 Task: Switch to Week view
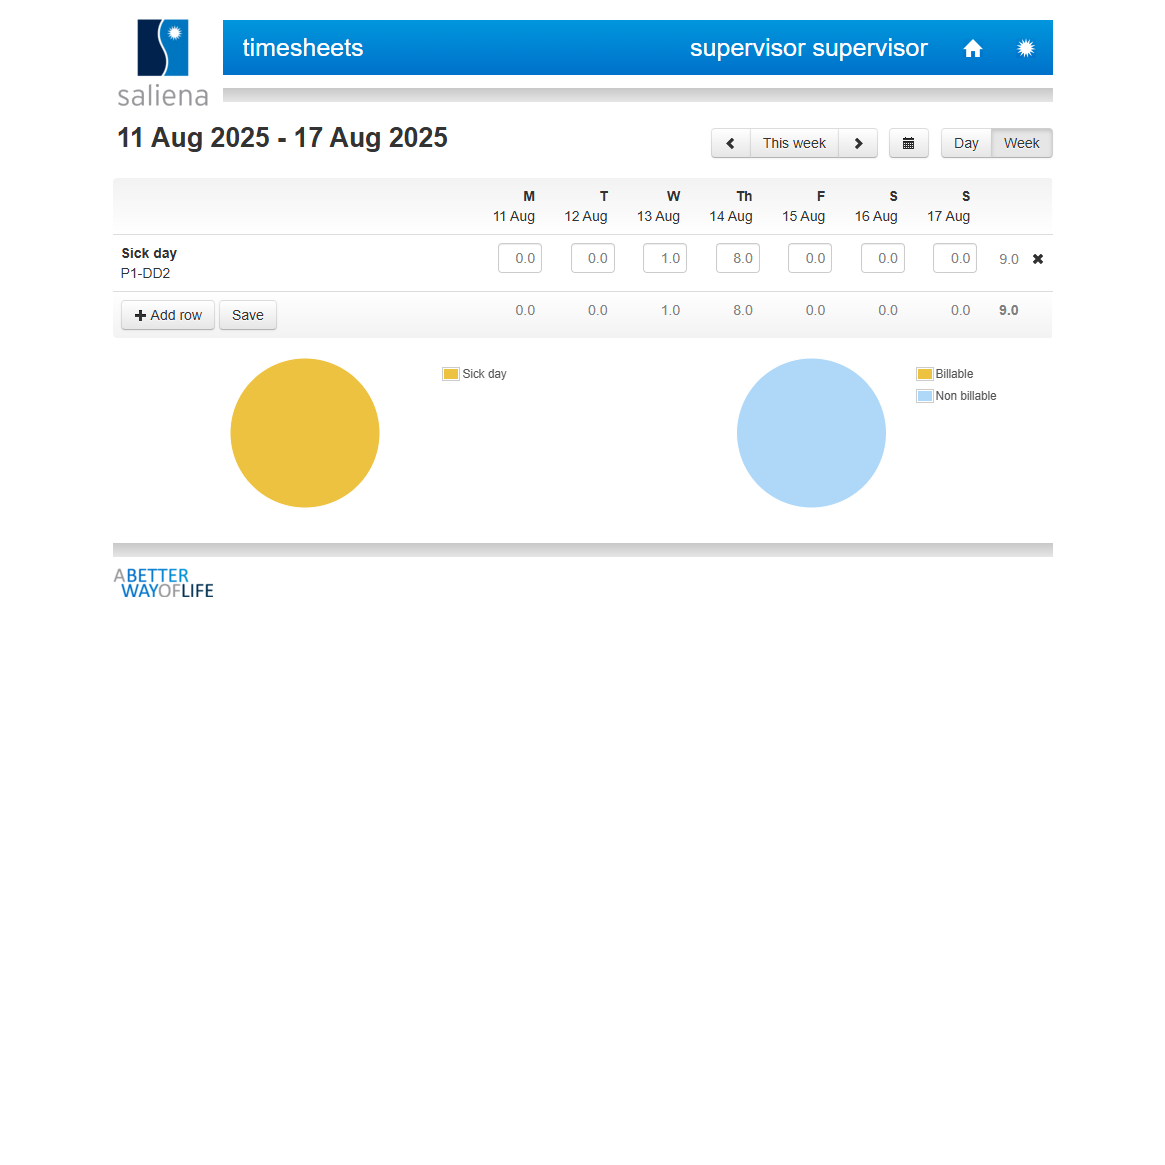click(x=1021, y=143)
